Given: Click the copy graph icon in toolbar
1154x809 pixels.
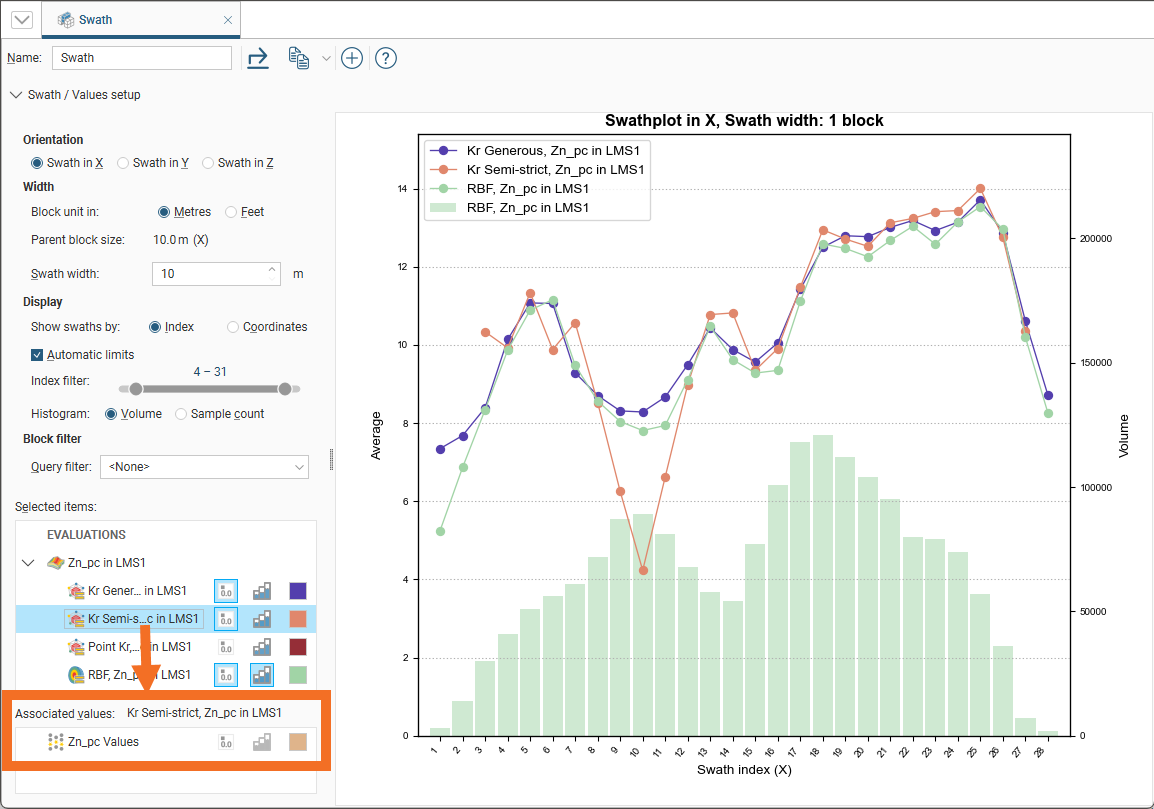Looking at the screenshot, I should [297, 58].
